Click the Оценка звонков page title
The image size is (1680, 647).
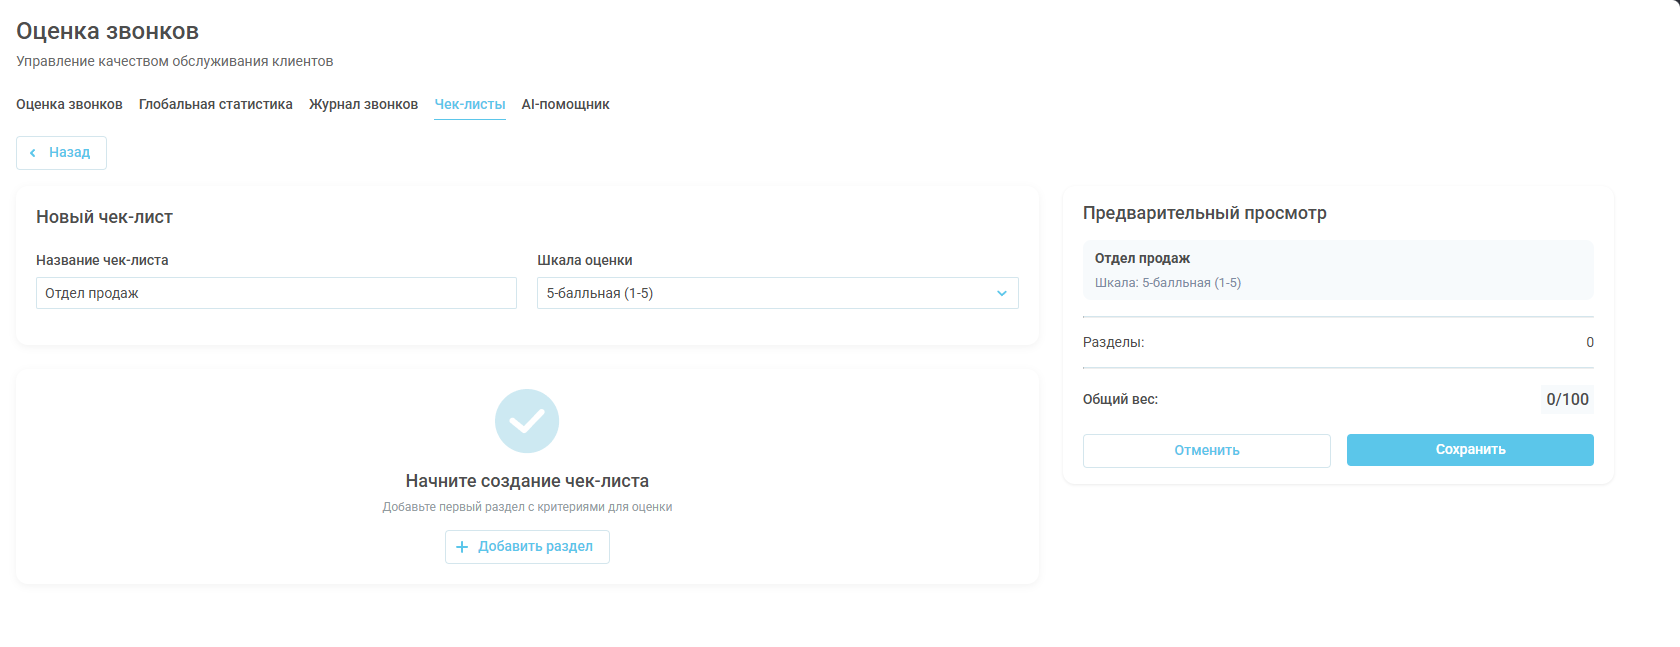coord(107,31)
